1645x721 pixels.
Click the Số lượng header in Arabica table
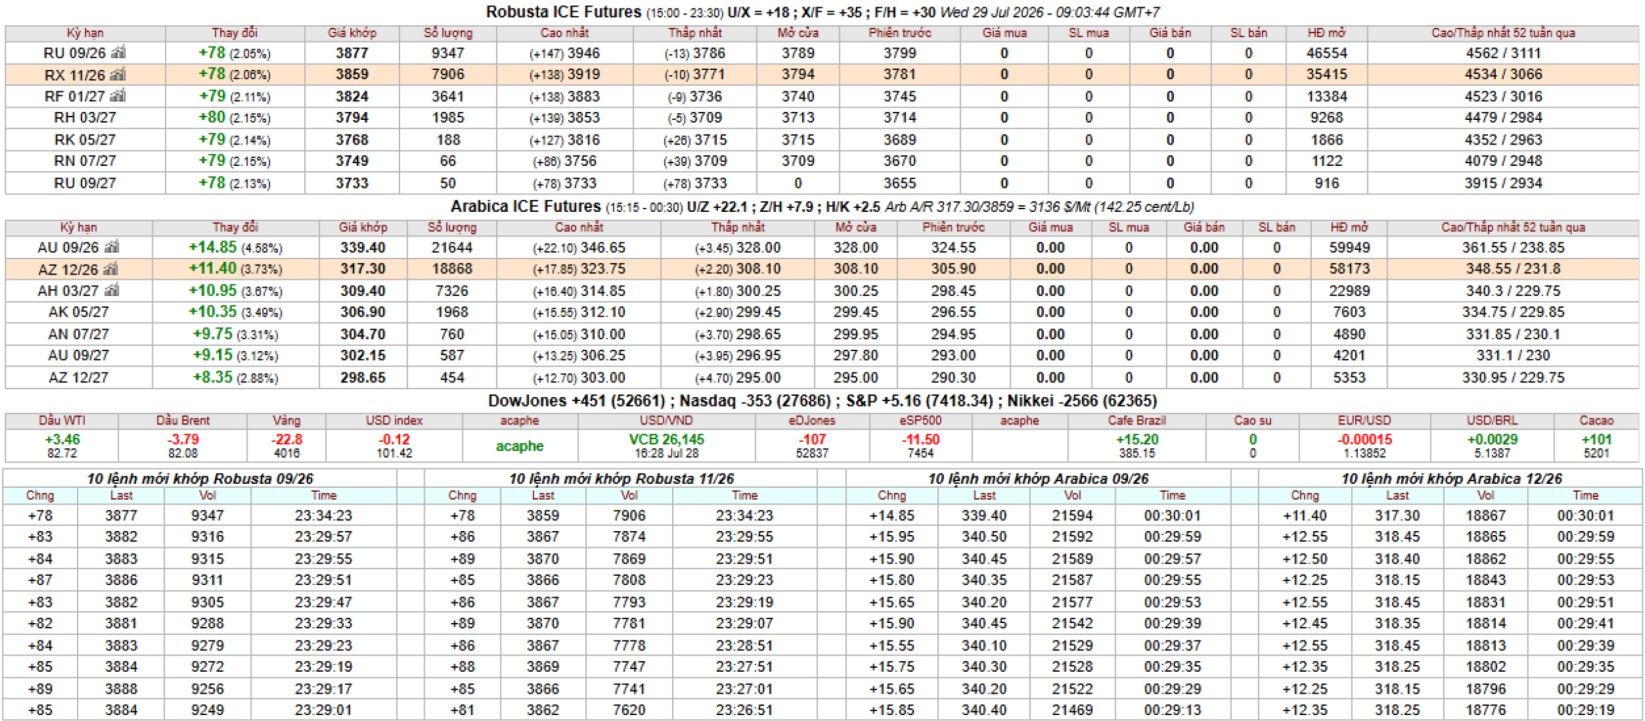(452, 227)
